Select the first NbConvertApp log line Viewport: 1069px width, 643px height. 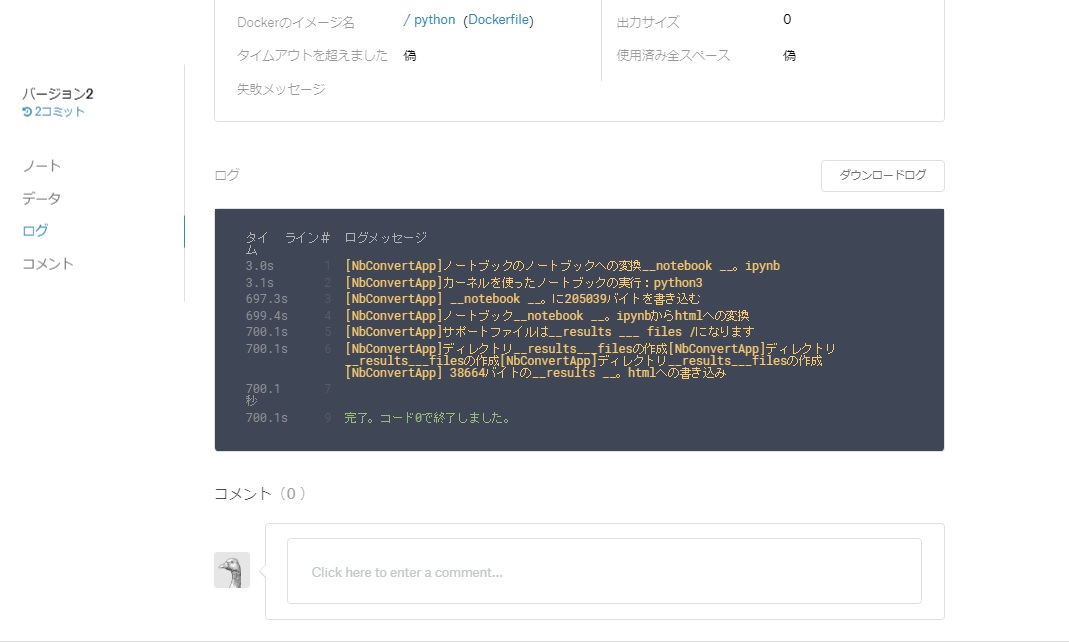pyautogui.click(x=562, y=265)
